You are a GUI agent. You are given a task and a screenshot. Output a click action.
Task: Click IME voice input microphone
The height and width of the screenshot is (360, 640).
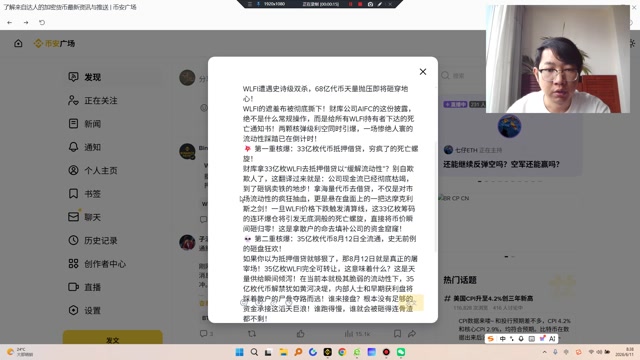tap(521, 339)
